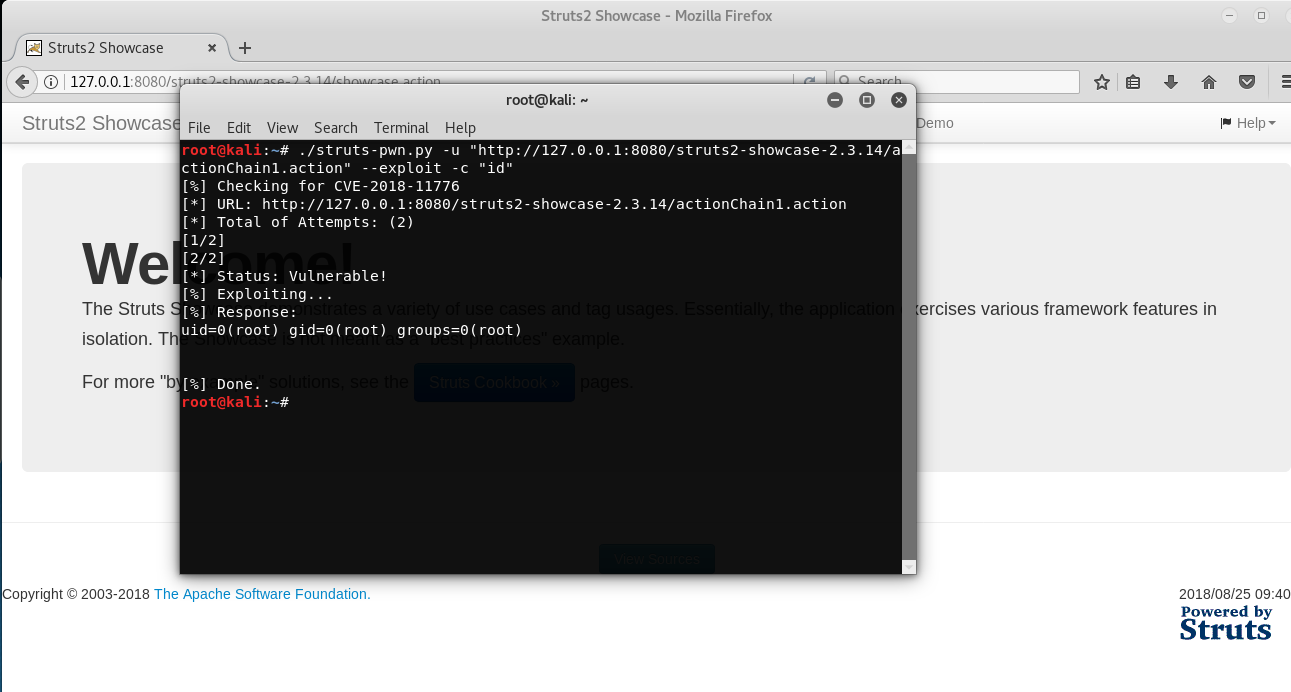Screen dimensions: 1291x692
Task: Click terminal scrollbar down arrow
Action: tap(909, 567)
